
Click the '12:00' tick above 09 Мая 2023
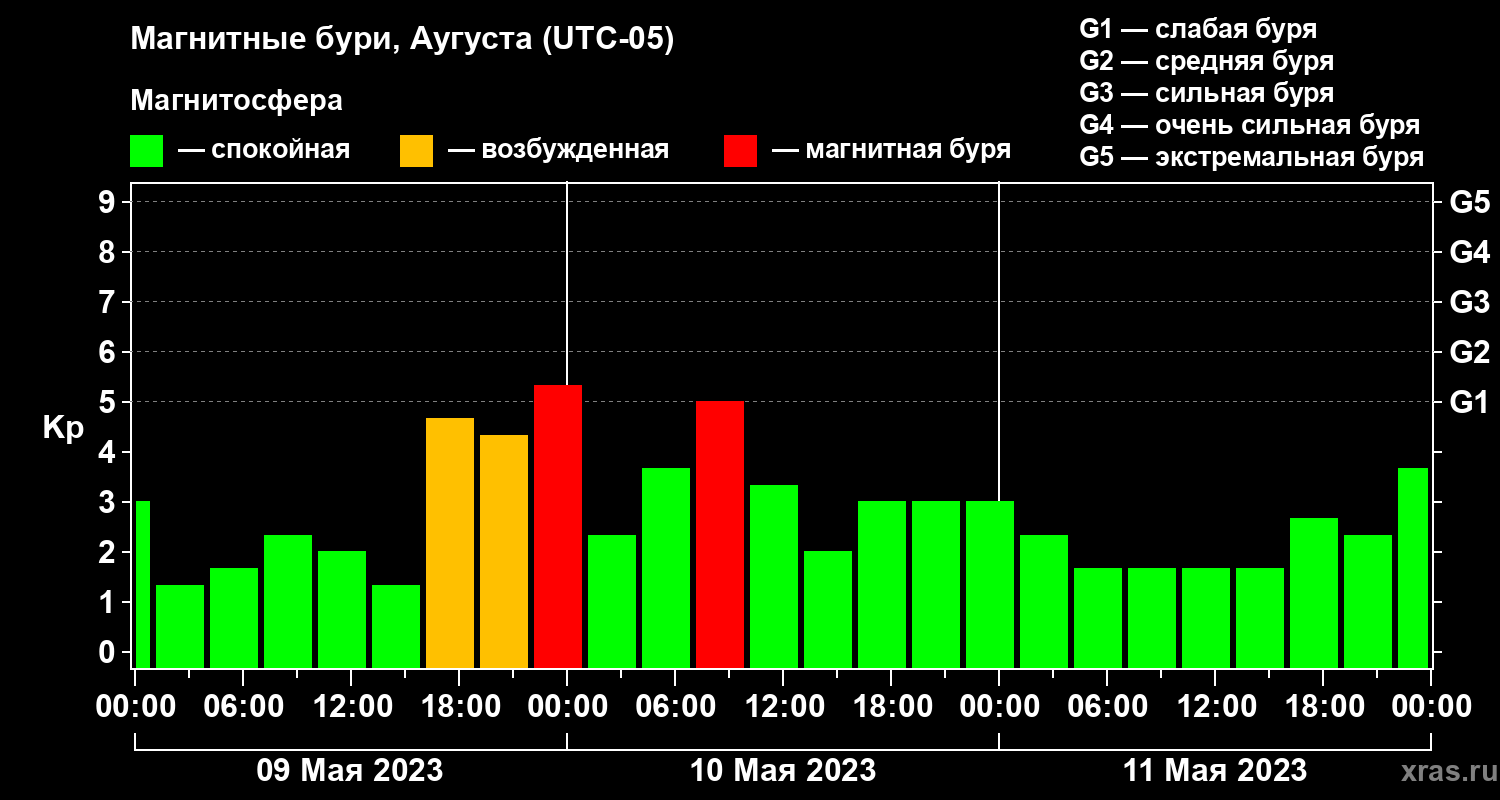pyautogui.click(x=351, y=706)
